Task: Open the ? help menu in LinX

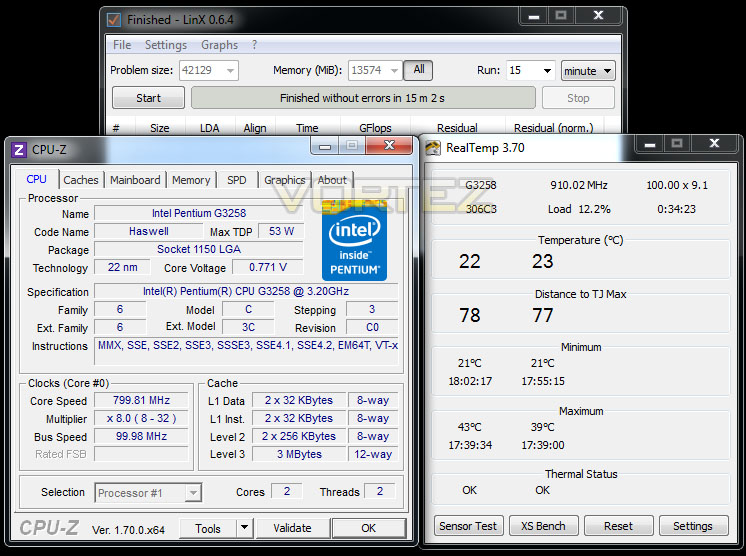Action: [255, 45]
